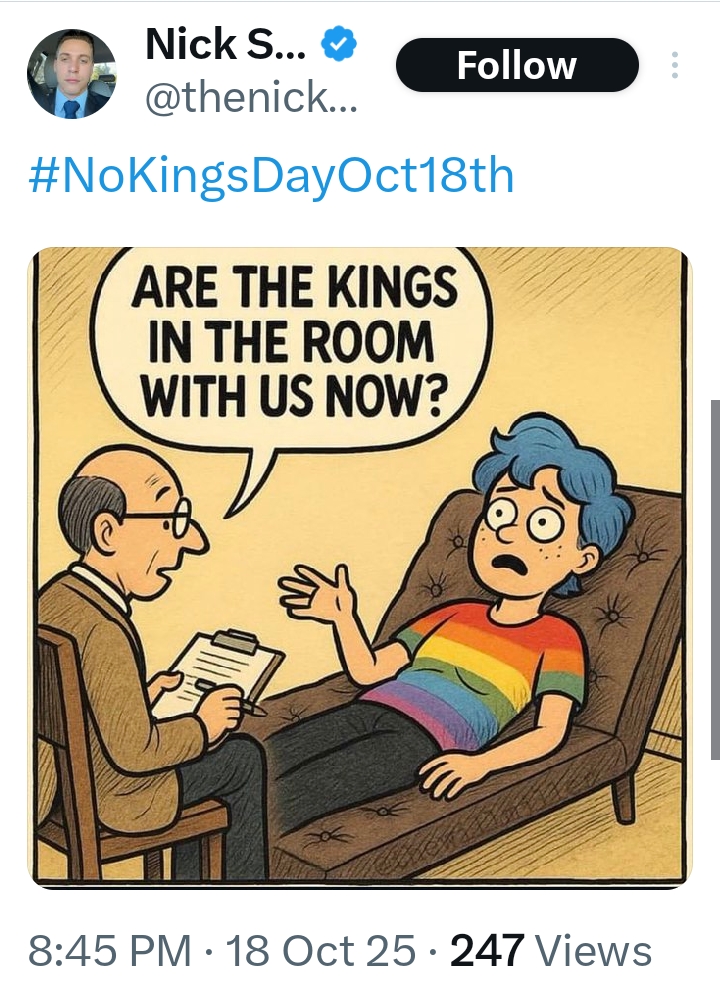
Task: Open the cartoon image in full view
Action: tap(360, 568)
